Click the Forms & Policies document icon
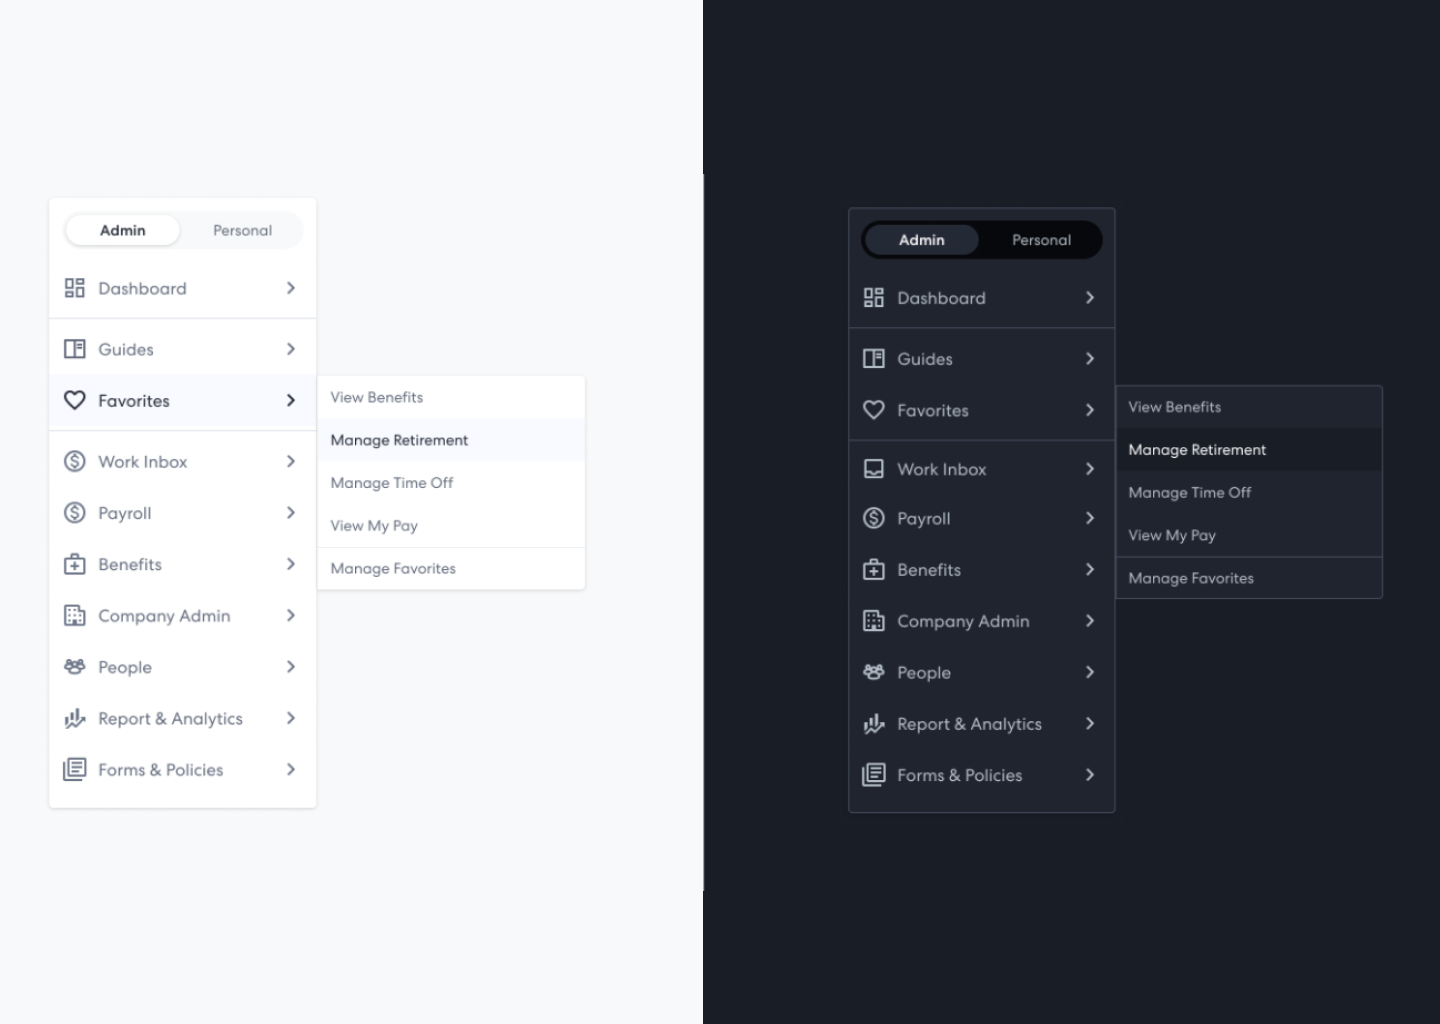This screenshot has height=1024, width=1440. pos(74,769)
